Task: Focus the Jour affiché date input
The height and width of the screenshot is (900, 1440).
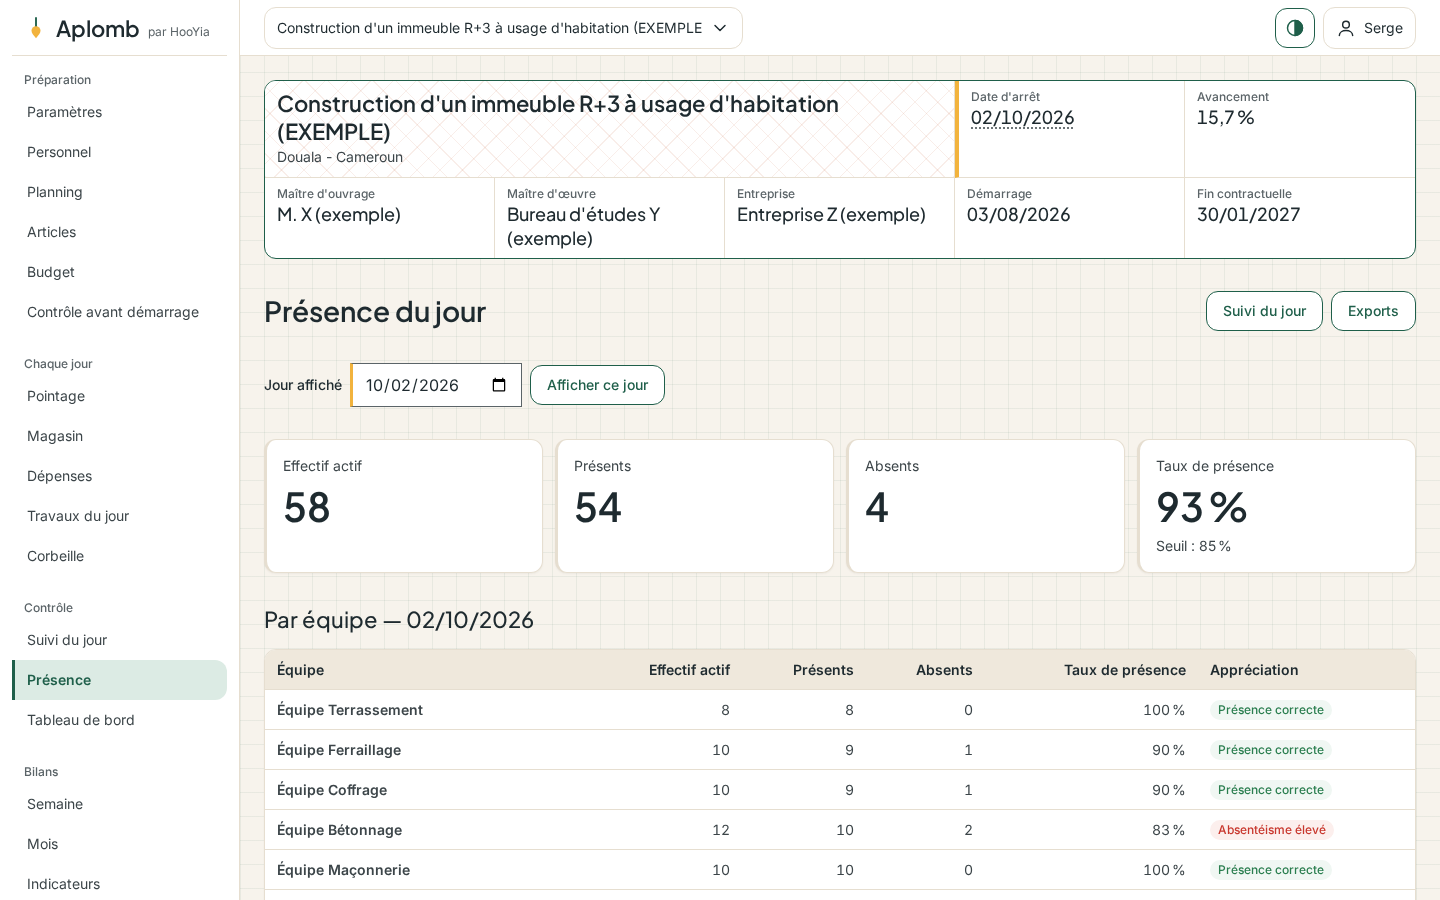Action: tap(436, 385)
